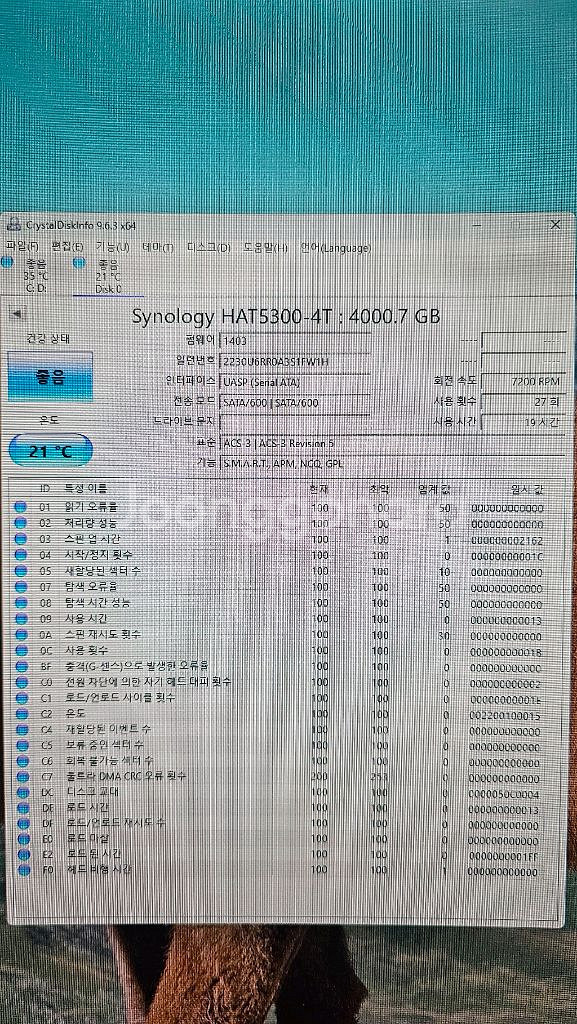Click the firmware field showing 1403
Viewport: 577px width, 1024px height.
[296, 341]
